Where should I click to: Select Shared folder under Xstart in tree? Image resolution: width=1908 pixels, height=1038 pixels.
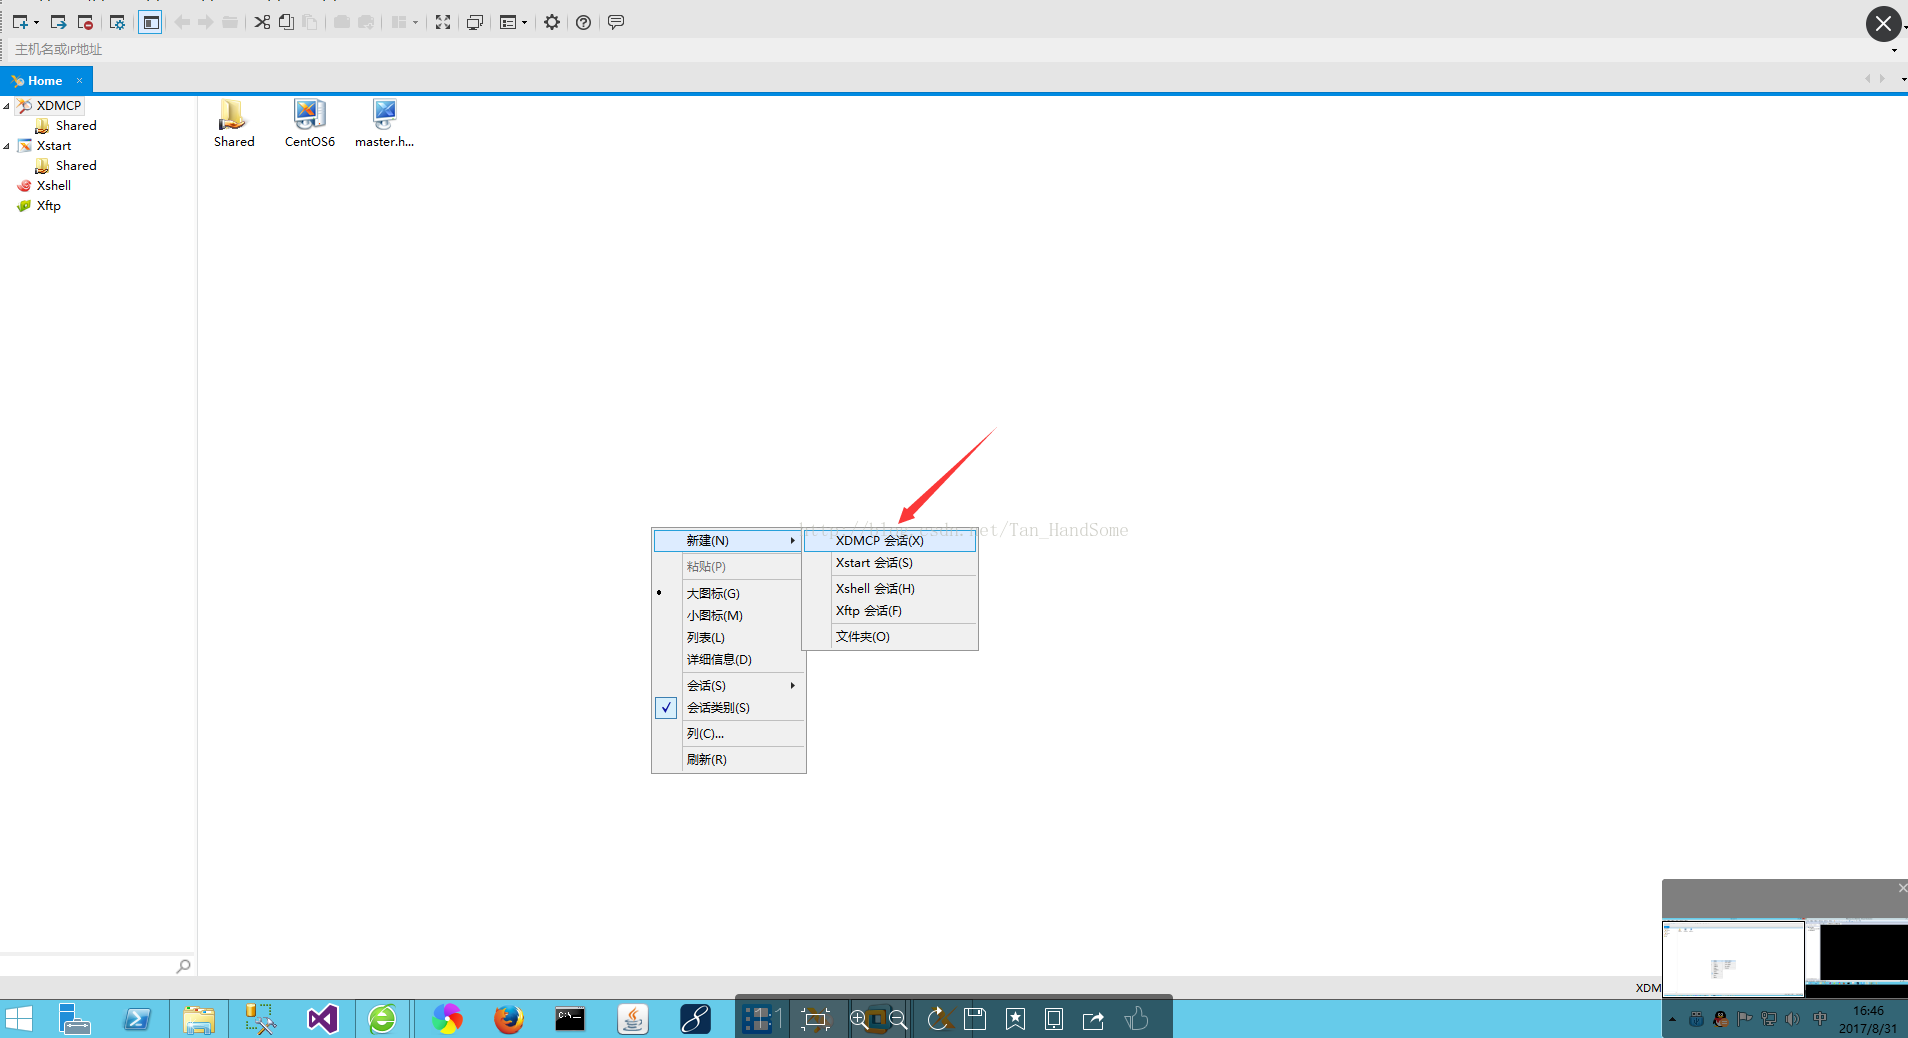[76, 165]
